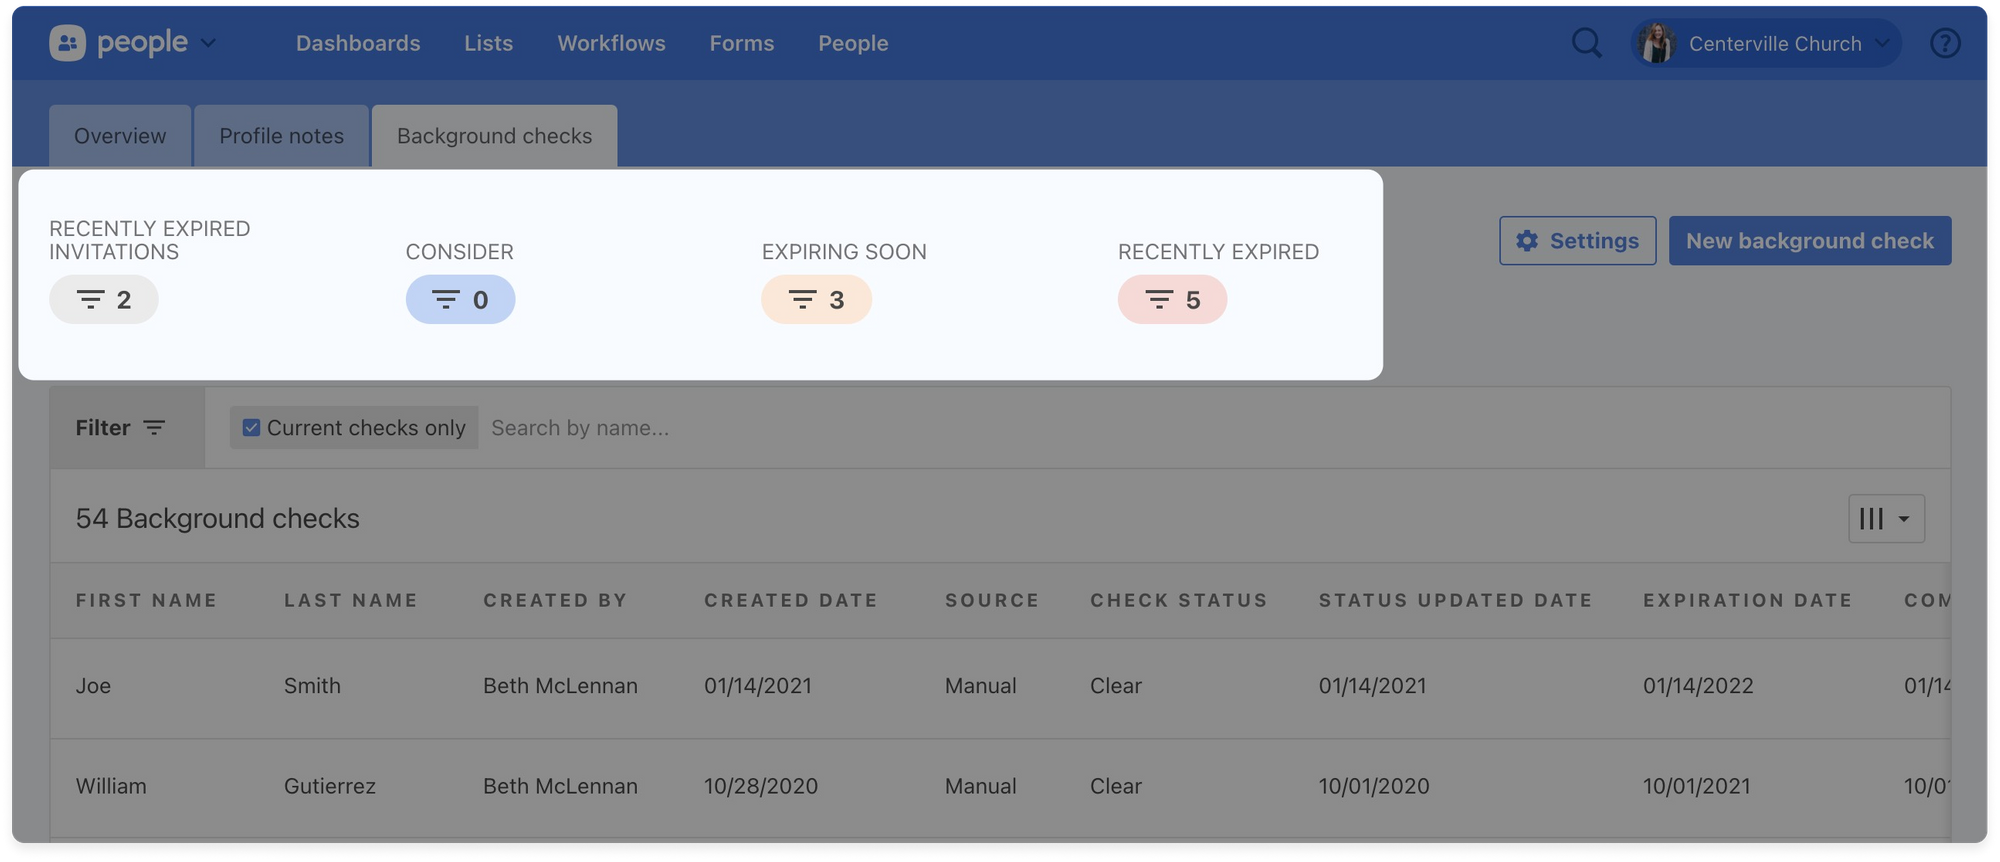
Task: Open the Workflows menu
Action: (x=611, y=43)
